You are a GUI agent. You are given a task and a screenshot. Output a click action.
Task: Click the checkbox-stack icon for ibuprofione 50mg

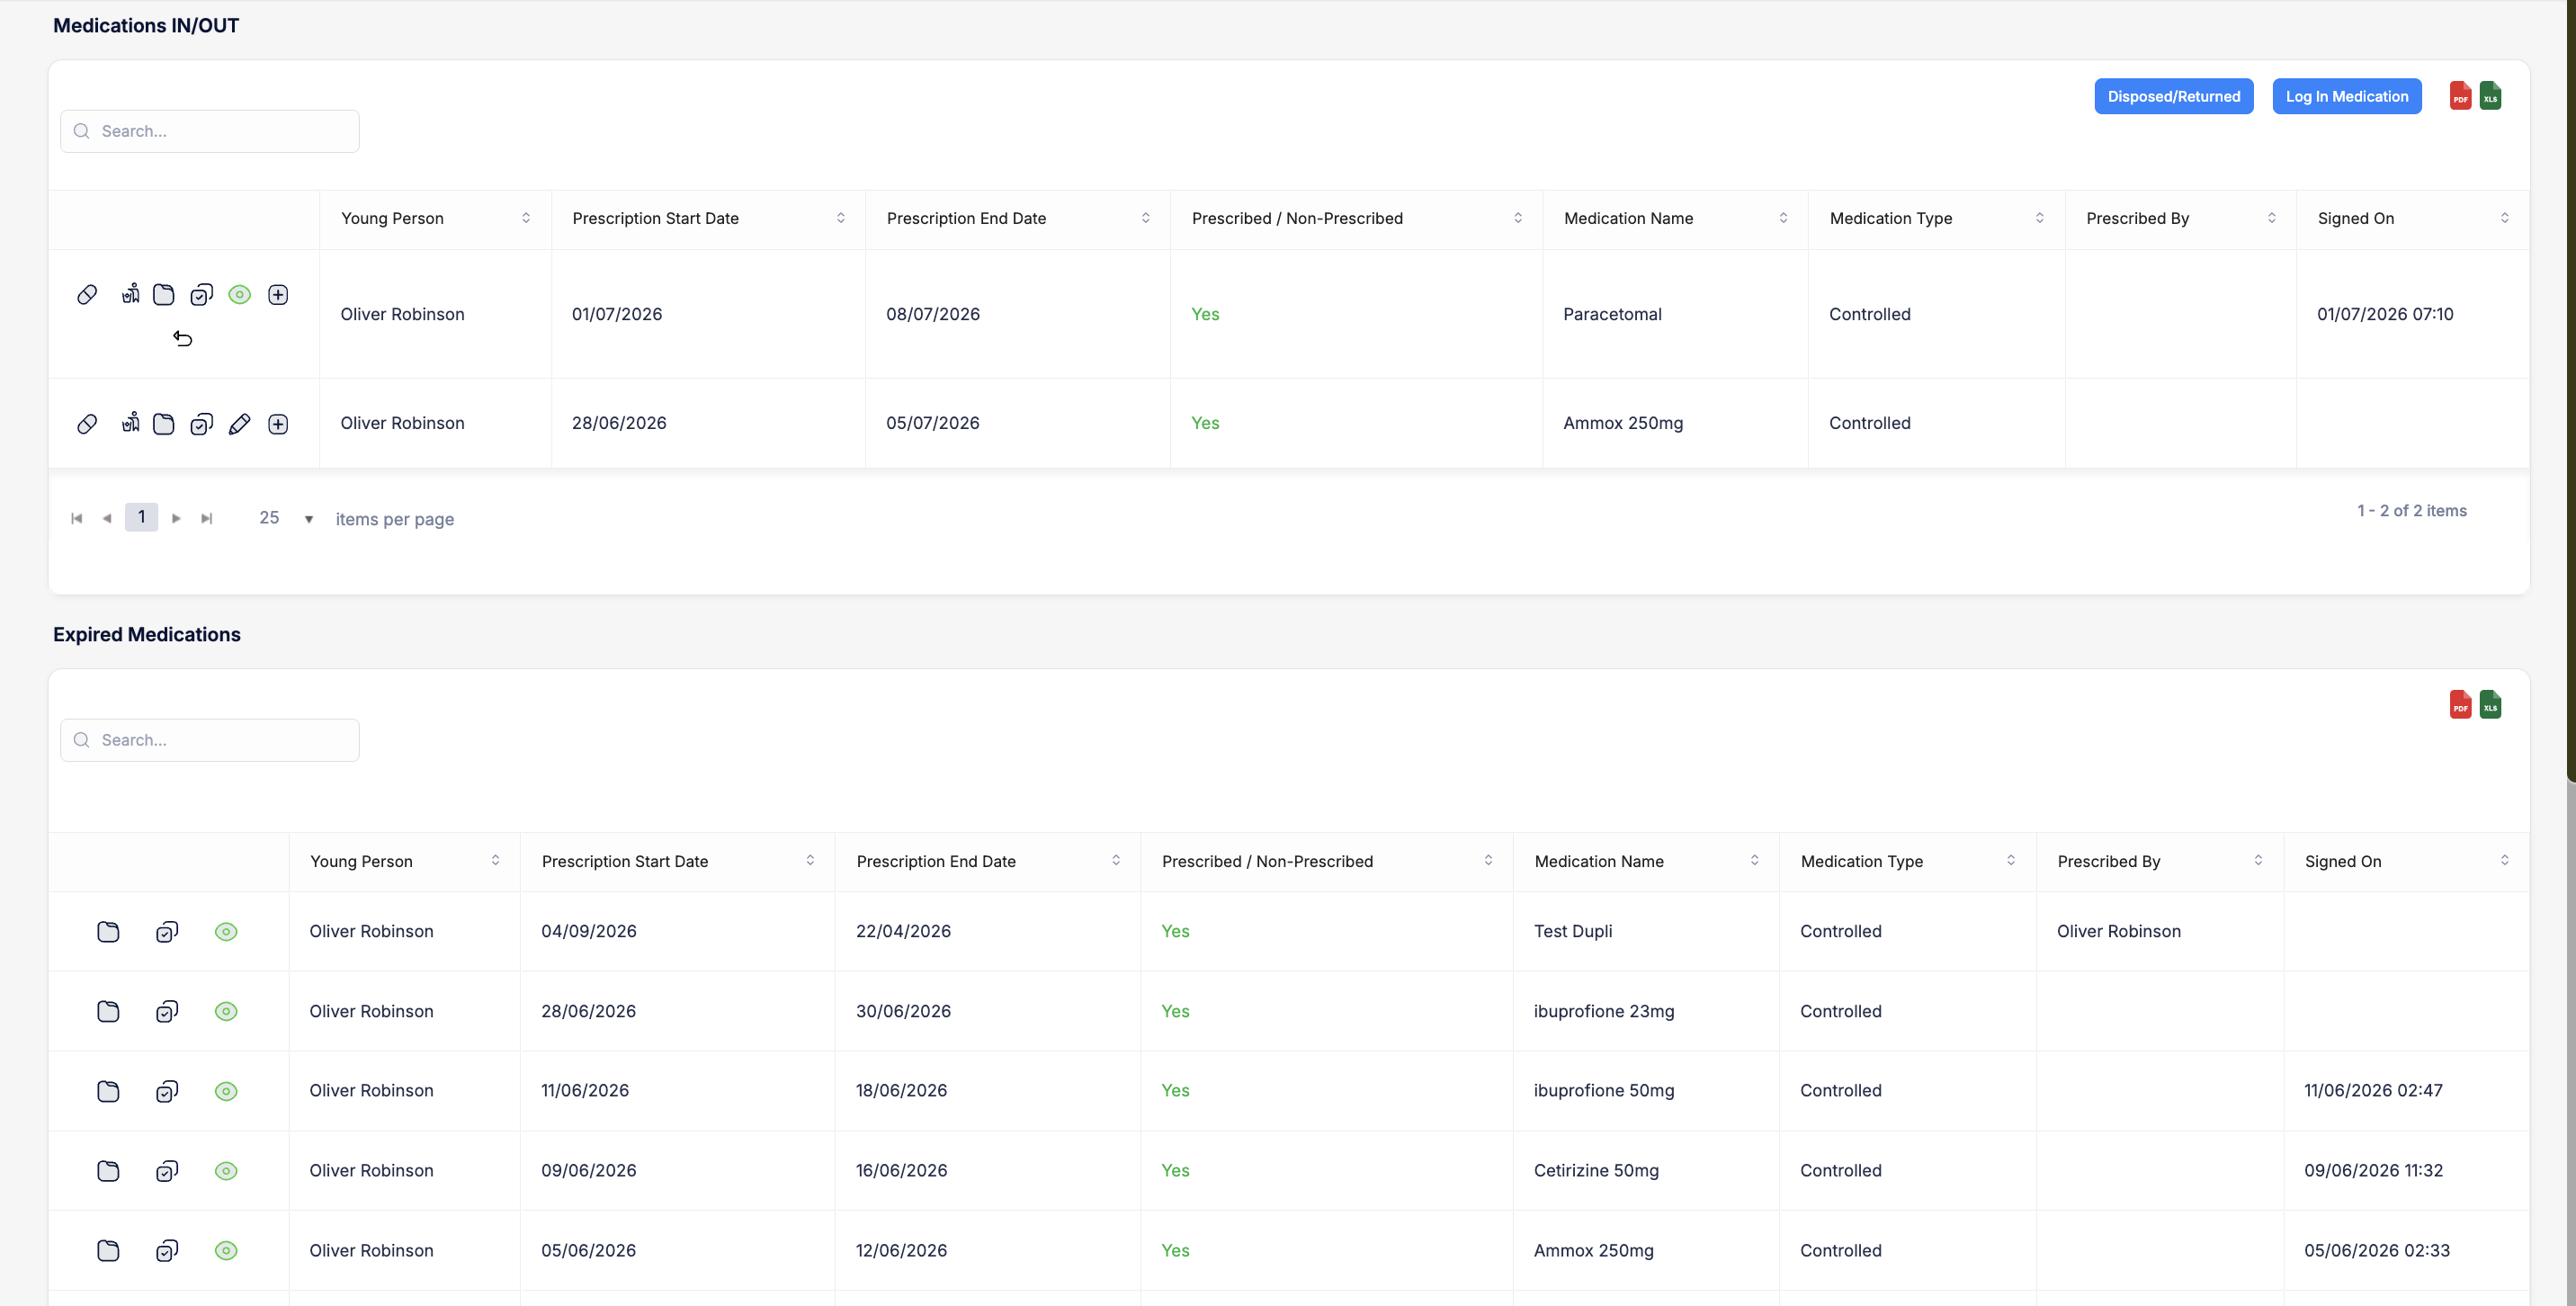(x=167, y=1091)
